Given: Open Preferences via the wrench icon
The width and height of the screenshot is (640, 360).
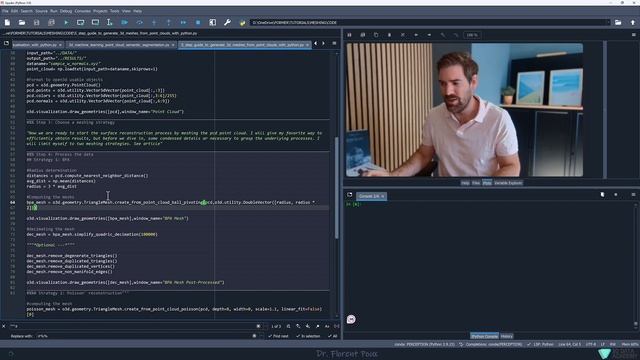Looking at the screenshot, I should [x=227, y=22].
